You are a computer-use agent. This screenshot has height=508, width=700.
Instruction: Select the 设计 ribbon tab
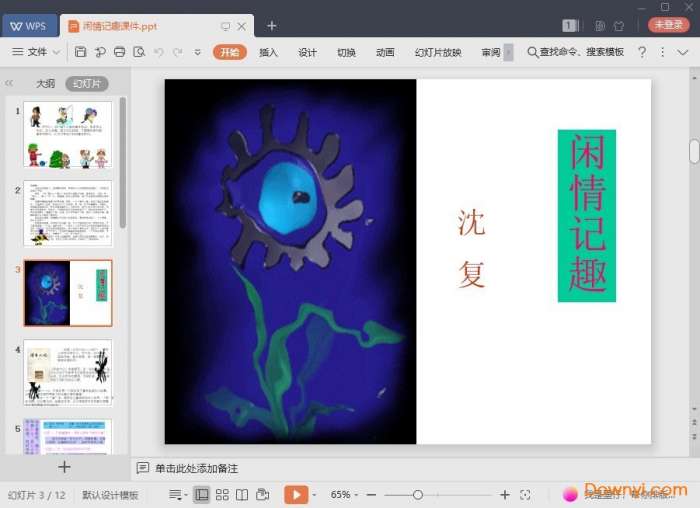point(307,52)
